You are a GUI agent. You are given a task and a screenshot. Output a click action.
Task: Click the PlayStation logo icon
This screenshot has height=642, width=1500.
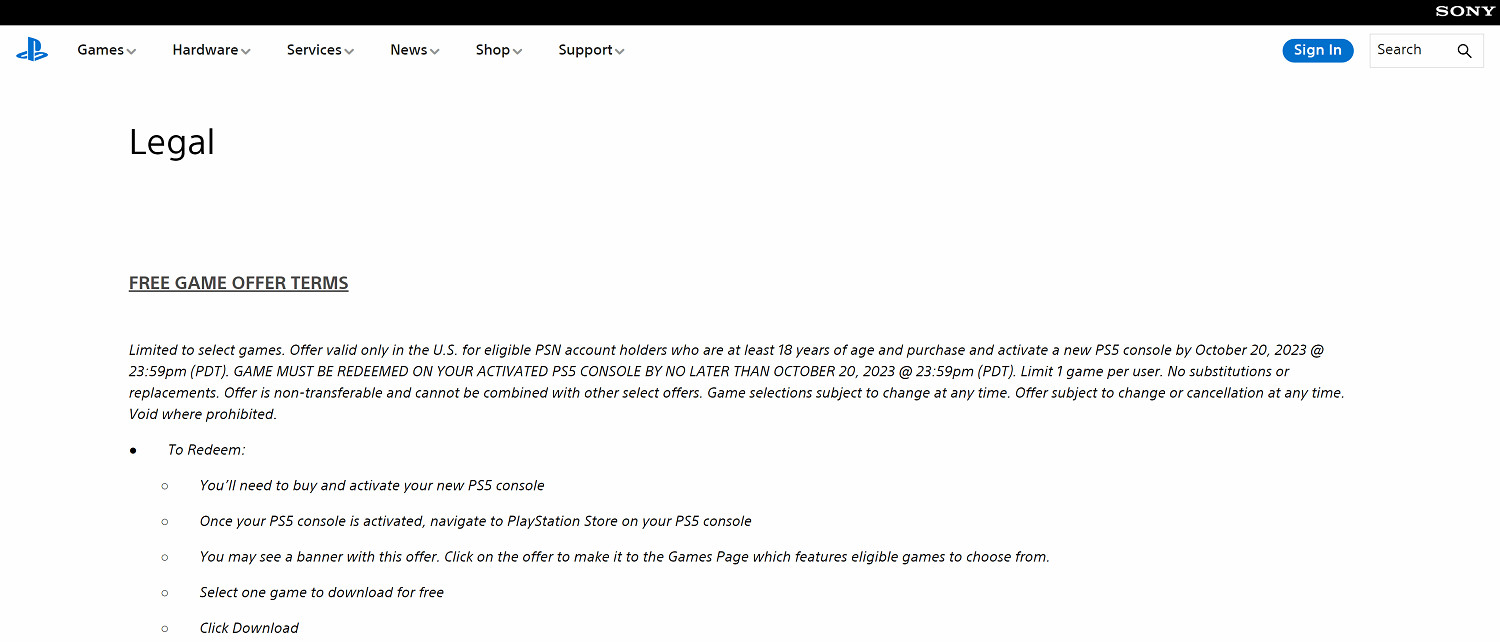click(32, 50)
